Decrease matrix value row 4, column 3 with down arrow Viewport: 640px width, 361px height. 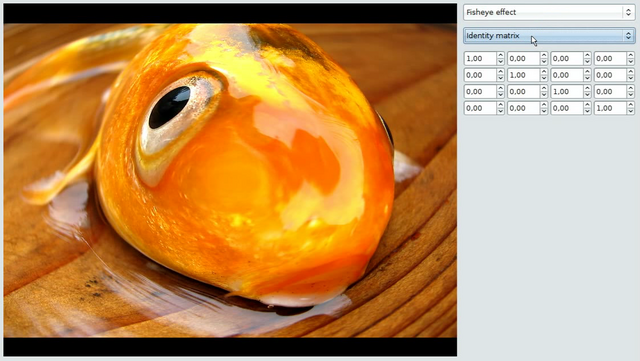[587, 111]
